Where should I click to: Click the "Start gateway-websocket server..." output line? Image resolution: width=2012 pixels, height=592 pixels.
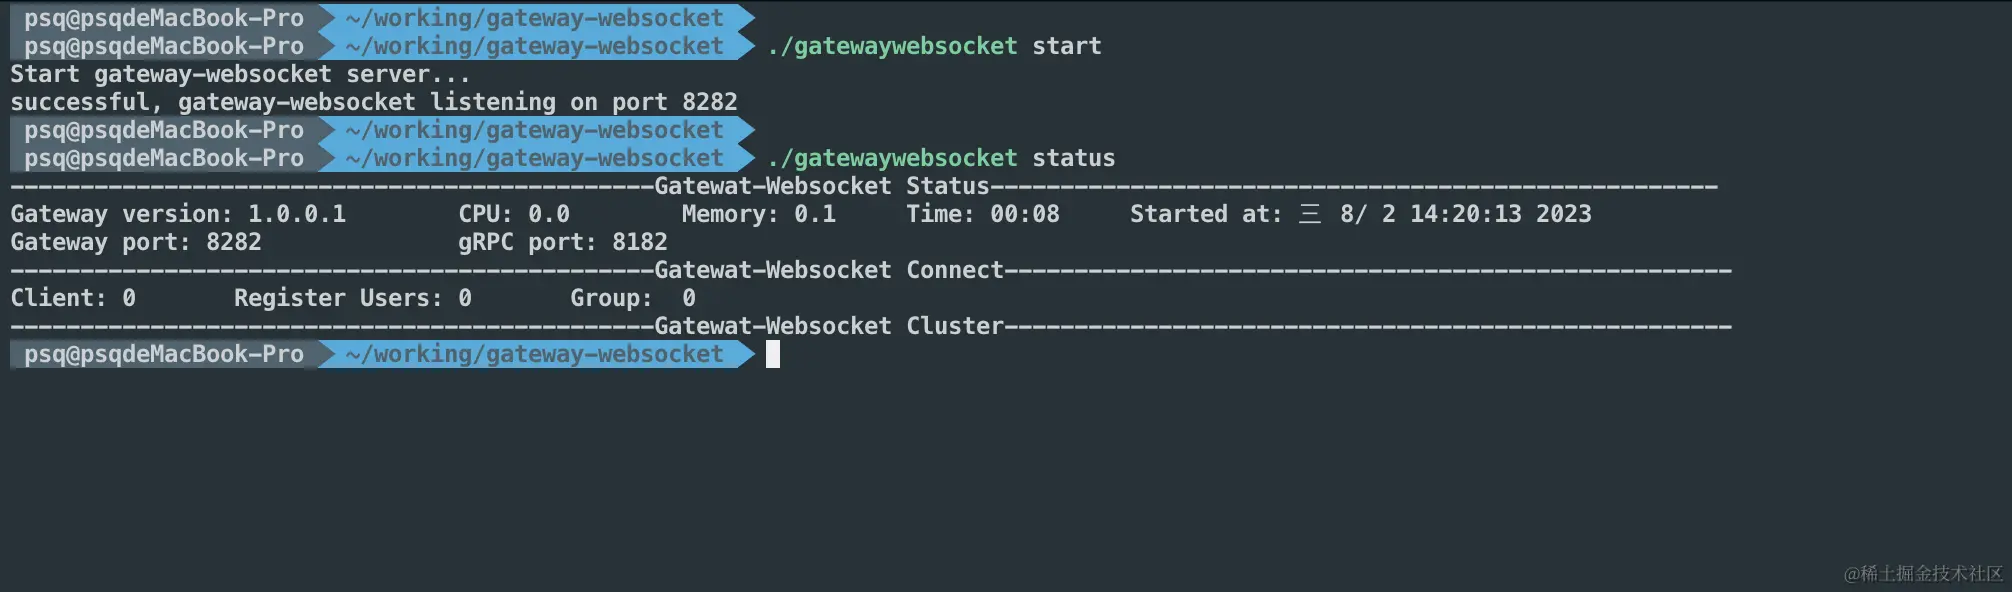coord(240,74)
